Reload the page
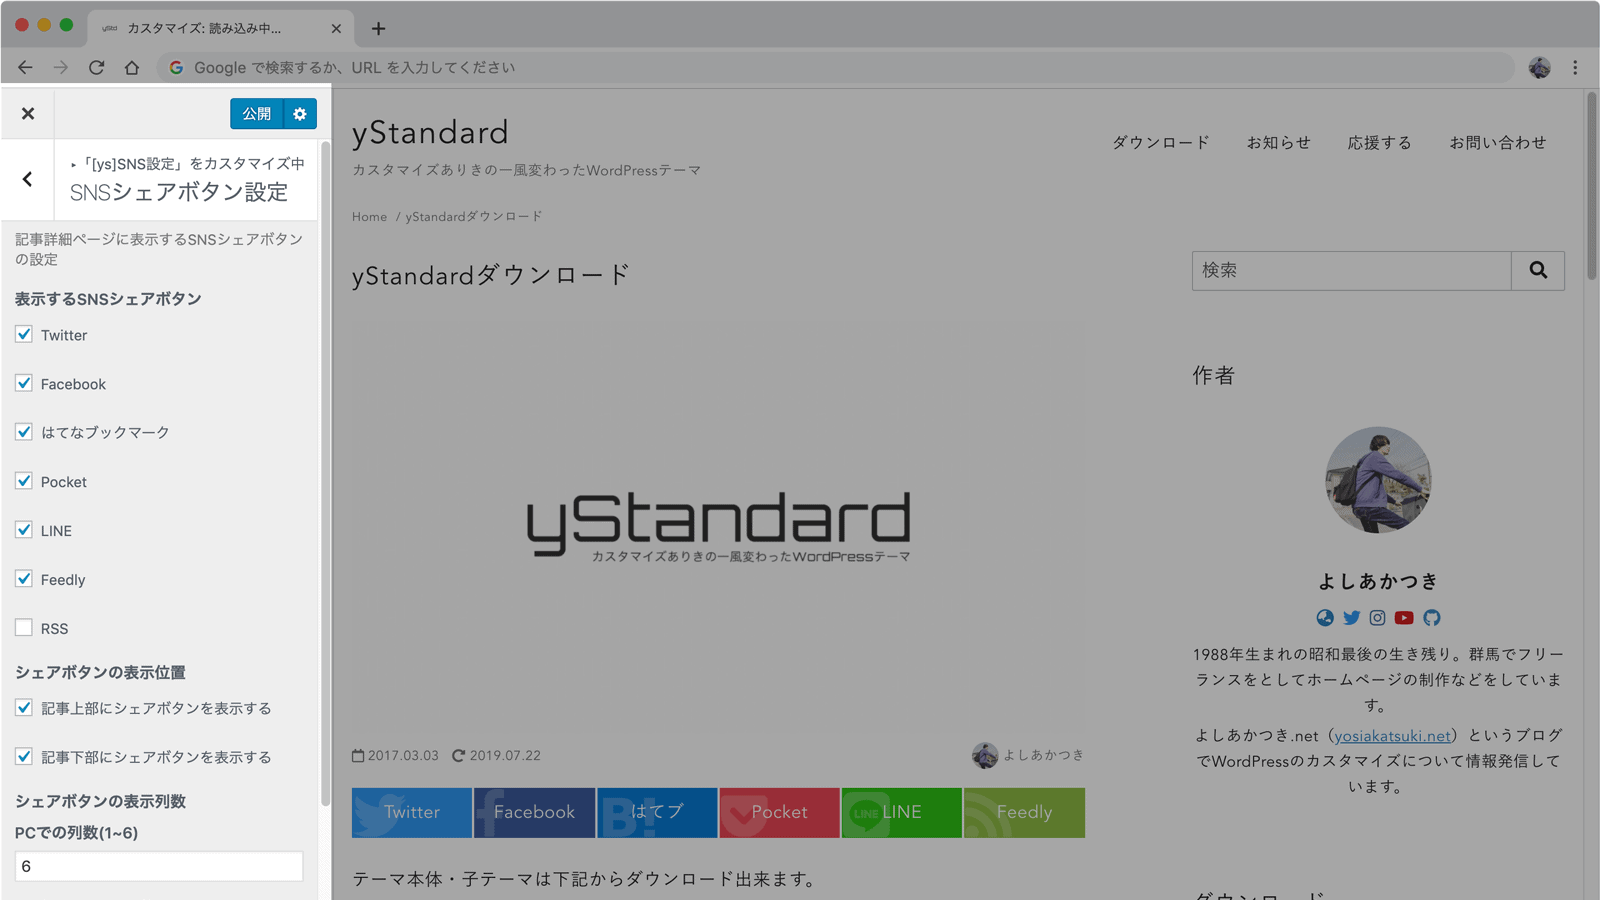Viewport: 1600px width, 900px height. point(96,67)
